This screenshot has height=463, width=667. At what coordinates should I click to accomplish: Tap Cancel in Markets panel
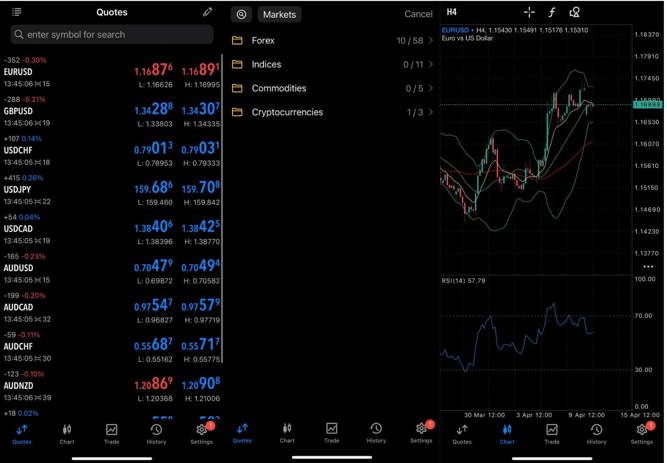coord(418,14)
